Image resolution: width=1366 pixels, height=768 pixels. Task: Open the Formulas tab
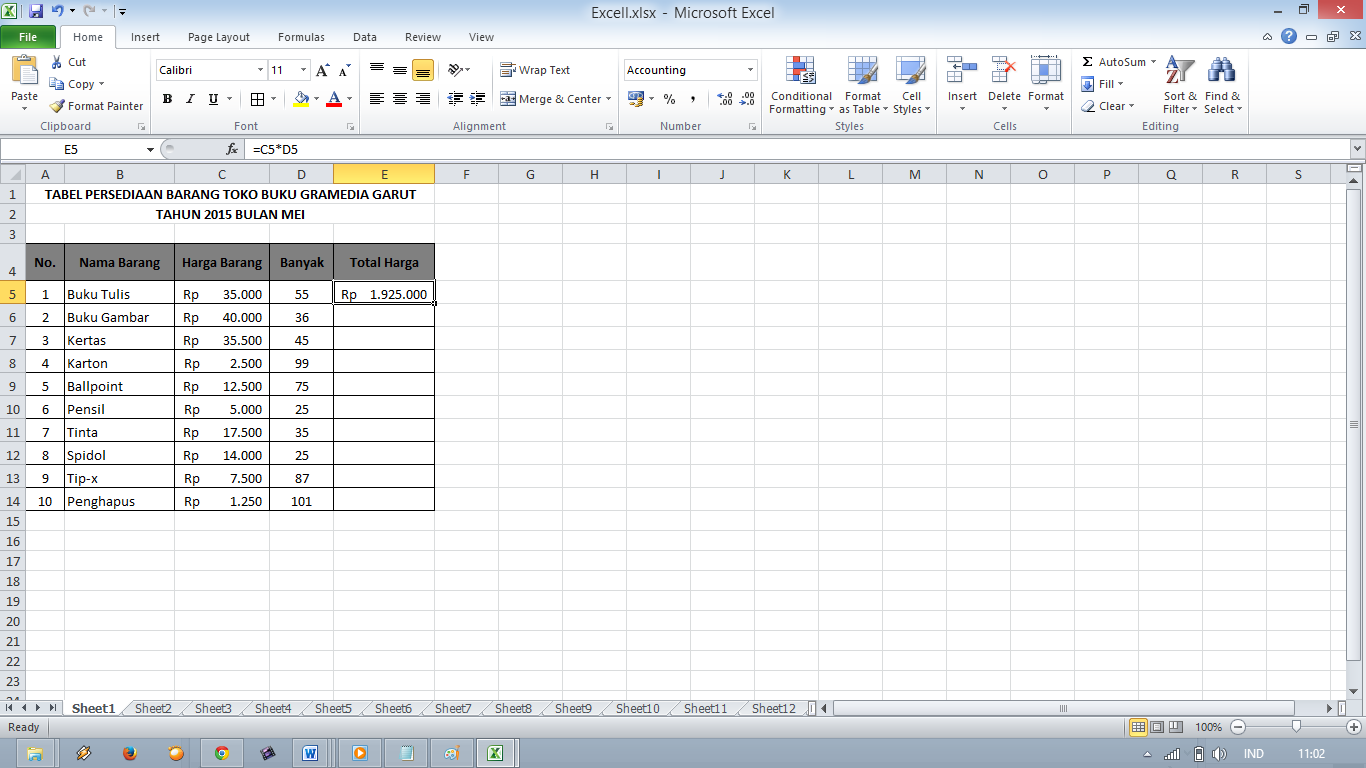pos(301,37)
